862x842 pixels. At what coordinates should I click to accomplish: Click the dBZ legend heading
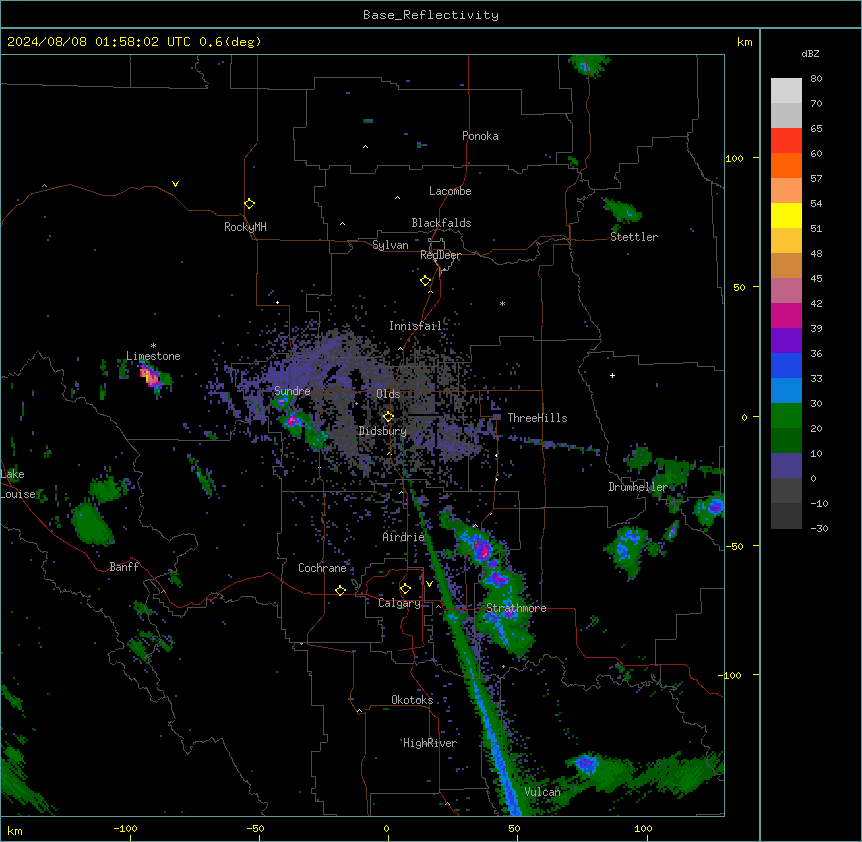[810, 53]
